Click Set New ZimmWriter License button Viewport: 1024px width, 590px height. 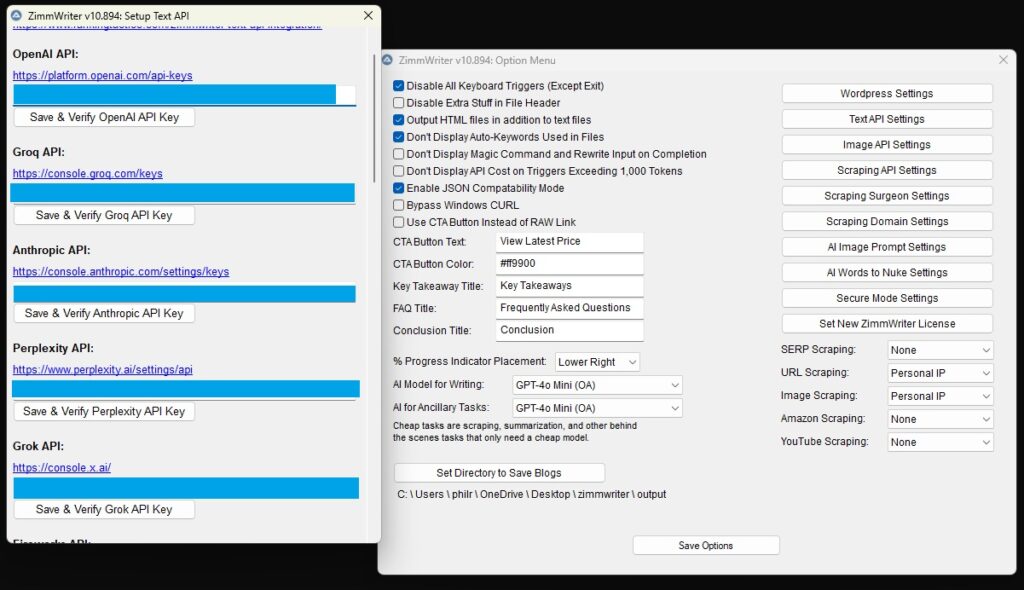[887, 323]
